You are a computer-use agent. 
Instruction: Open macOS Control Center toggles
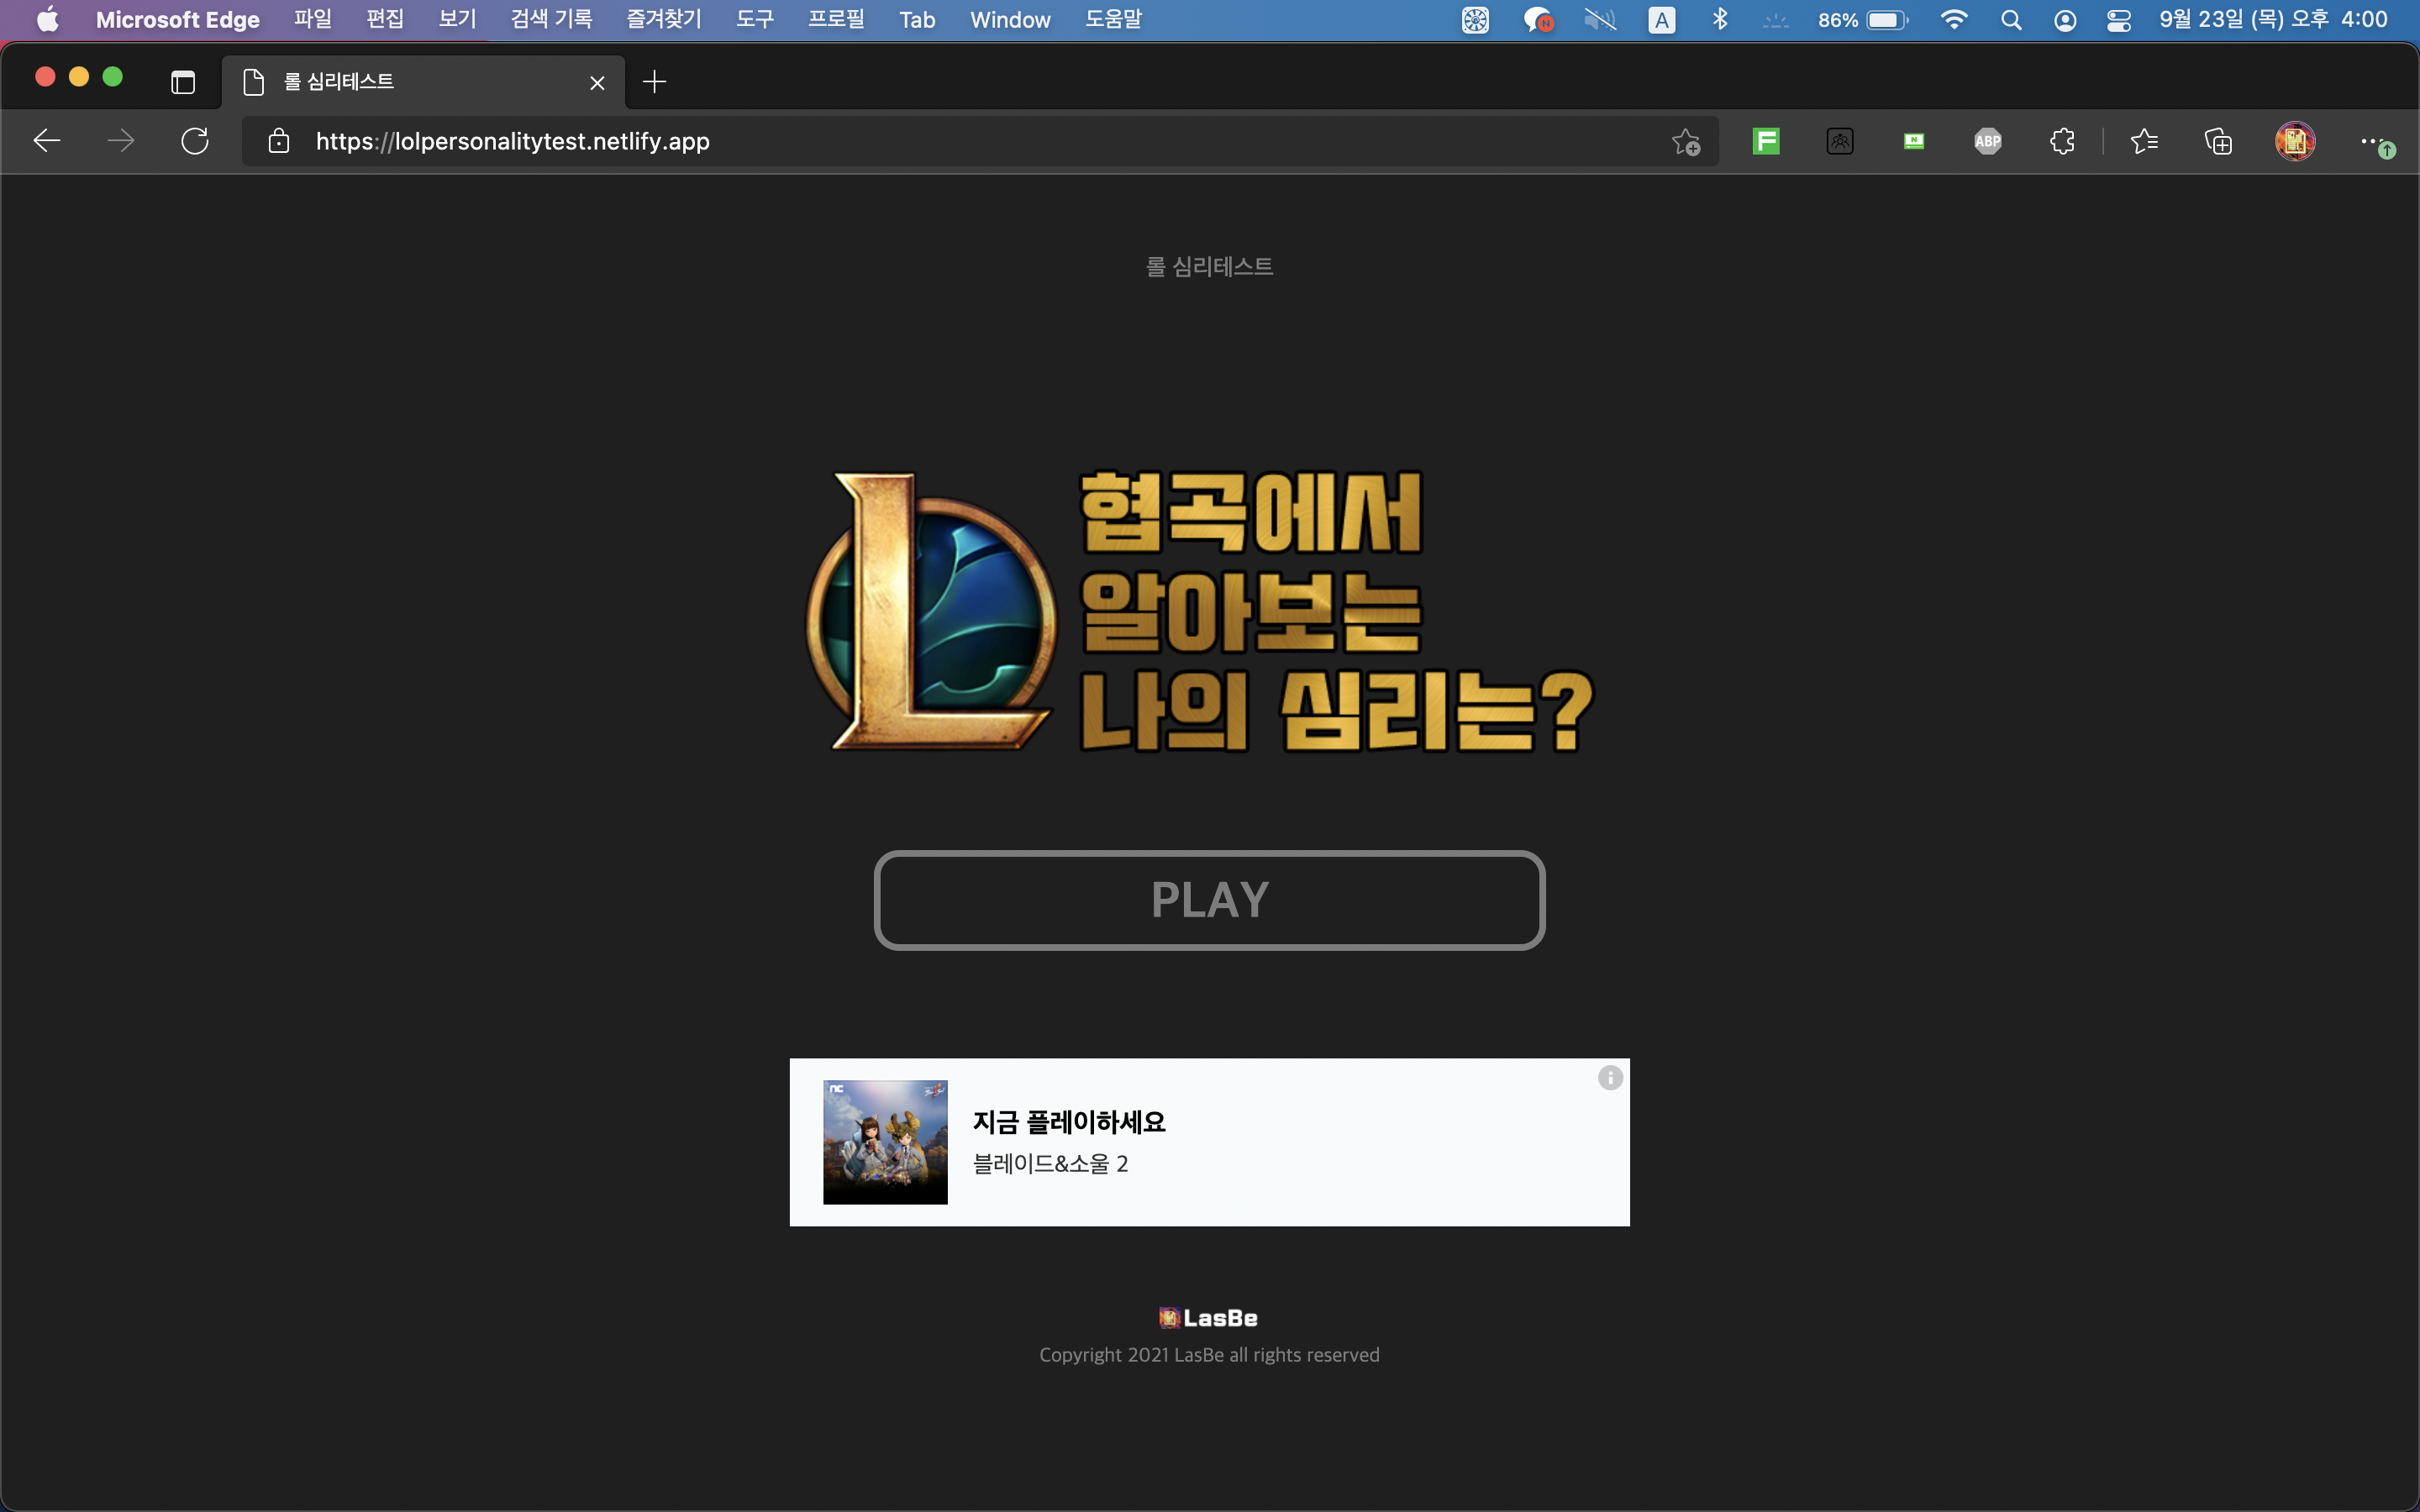coord(2118,20)
